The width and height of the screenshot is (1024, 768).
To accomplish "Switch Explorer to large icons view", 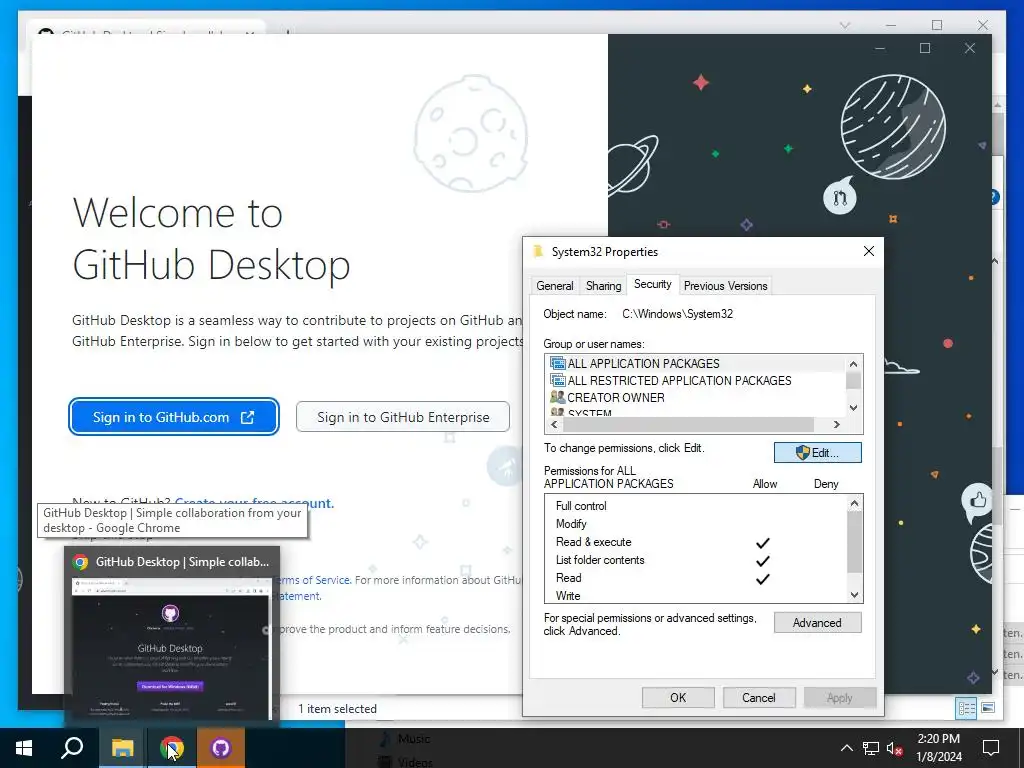I will coord(988,708).
